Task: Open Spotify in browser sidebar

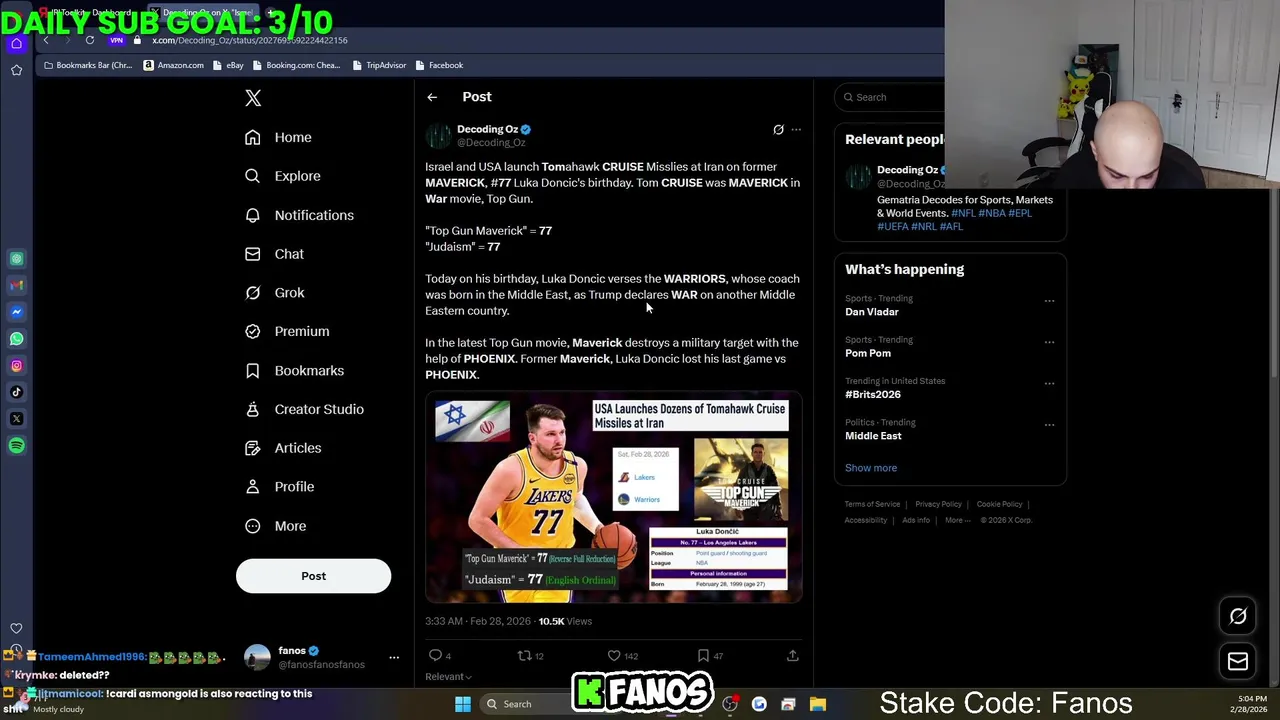Action: (16, 446)
